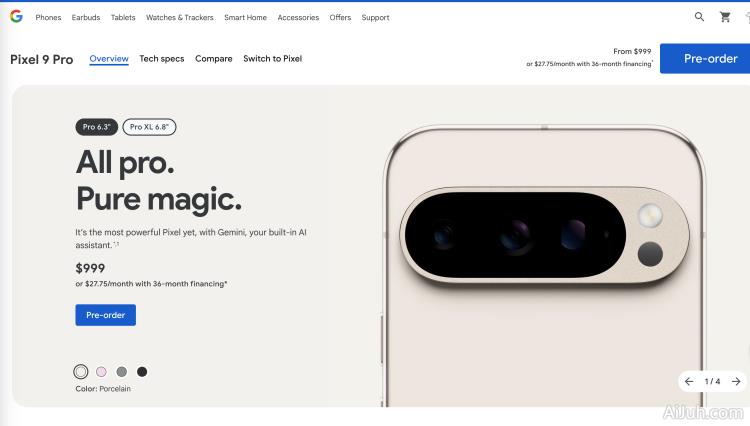
Task: Click the large Pre-order button in header
Action: tap(705, 58)
